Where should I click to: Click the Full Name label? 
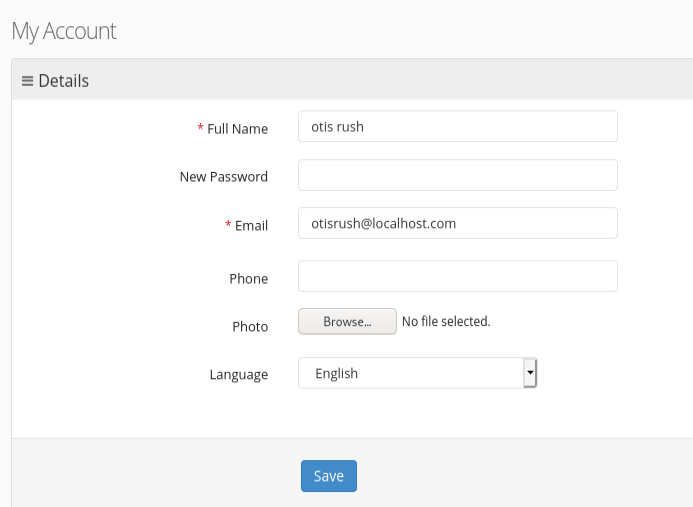click(x=237, y=129)
